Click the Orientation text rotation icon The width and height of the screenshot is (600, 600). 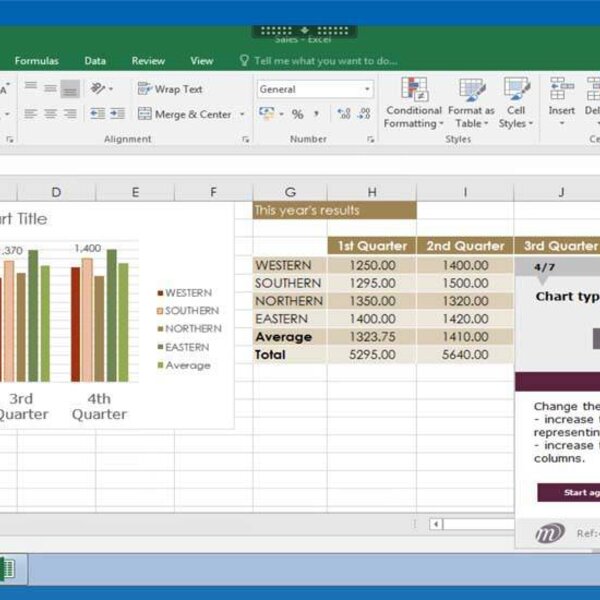click(98, 89)
